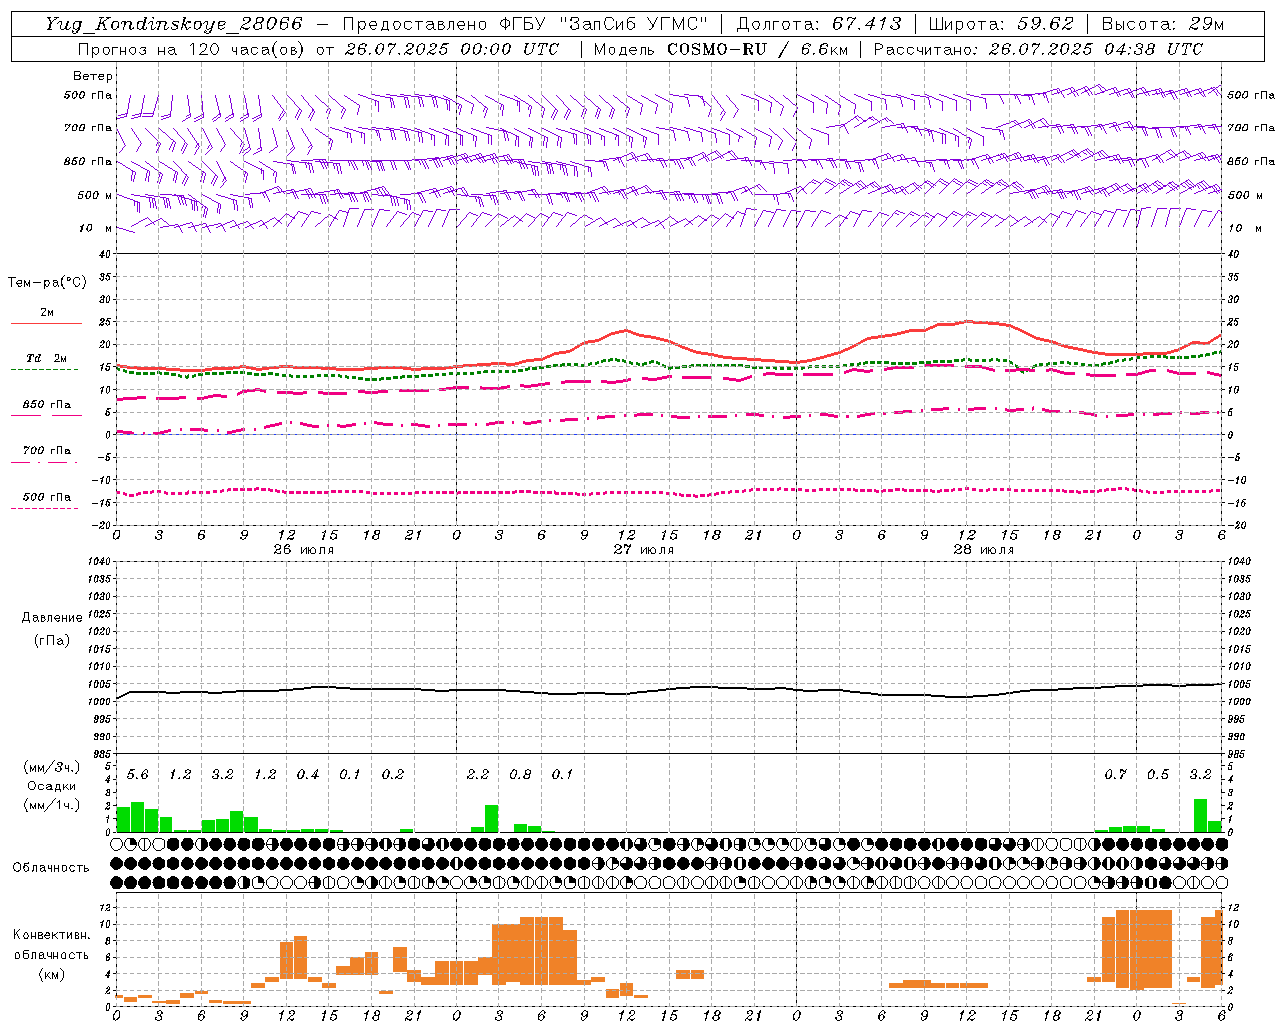Viewport: 1280px width, 1024px height.
Task: Select the Высота: 29м header field
Action: [x=1162, y=24]
